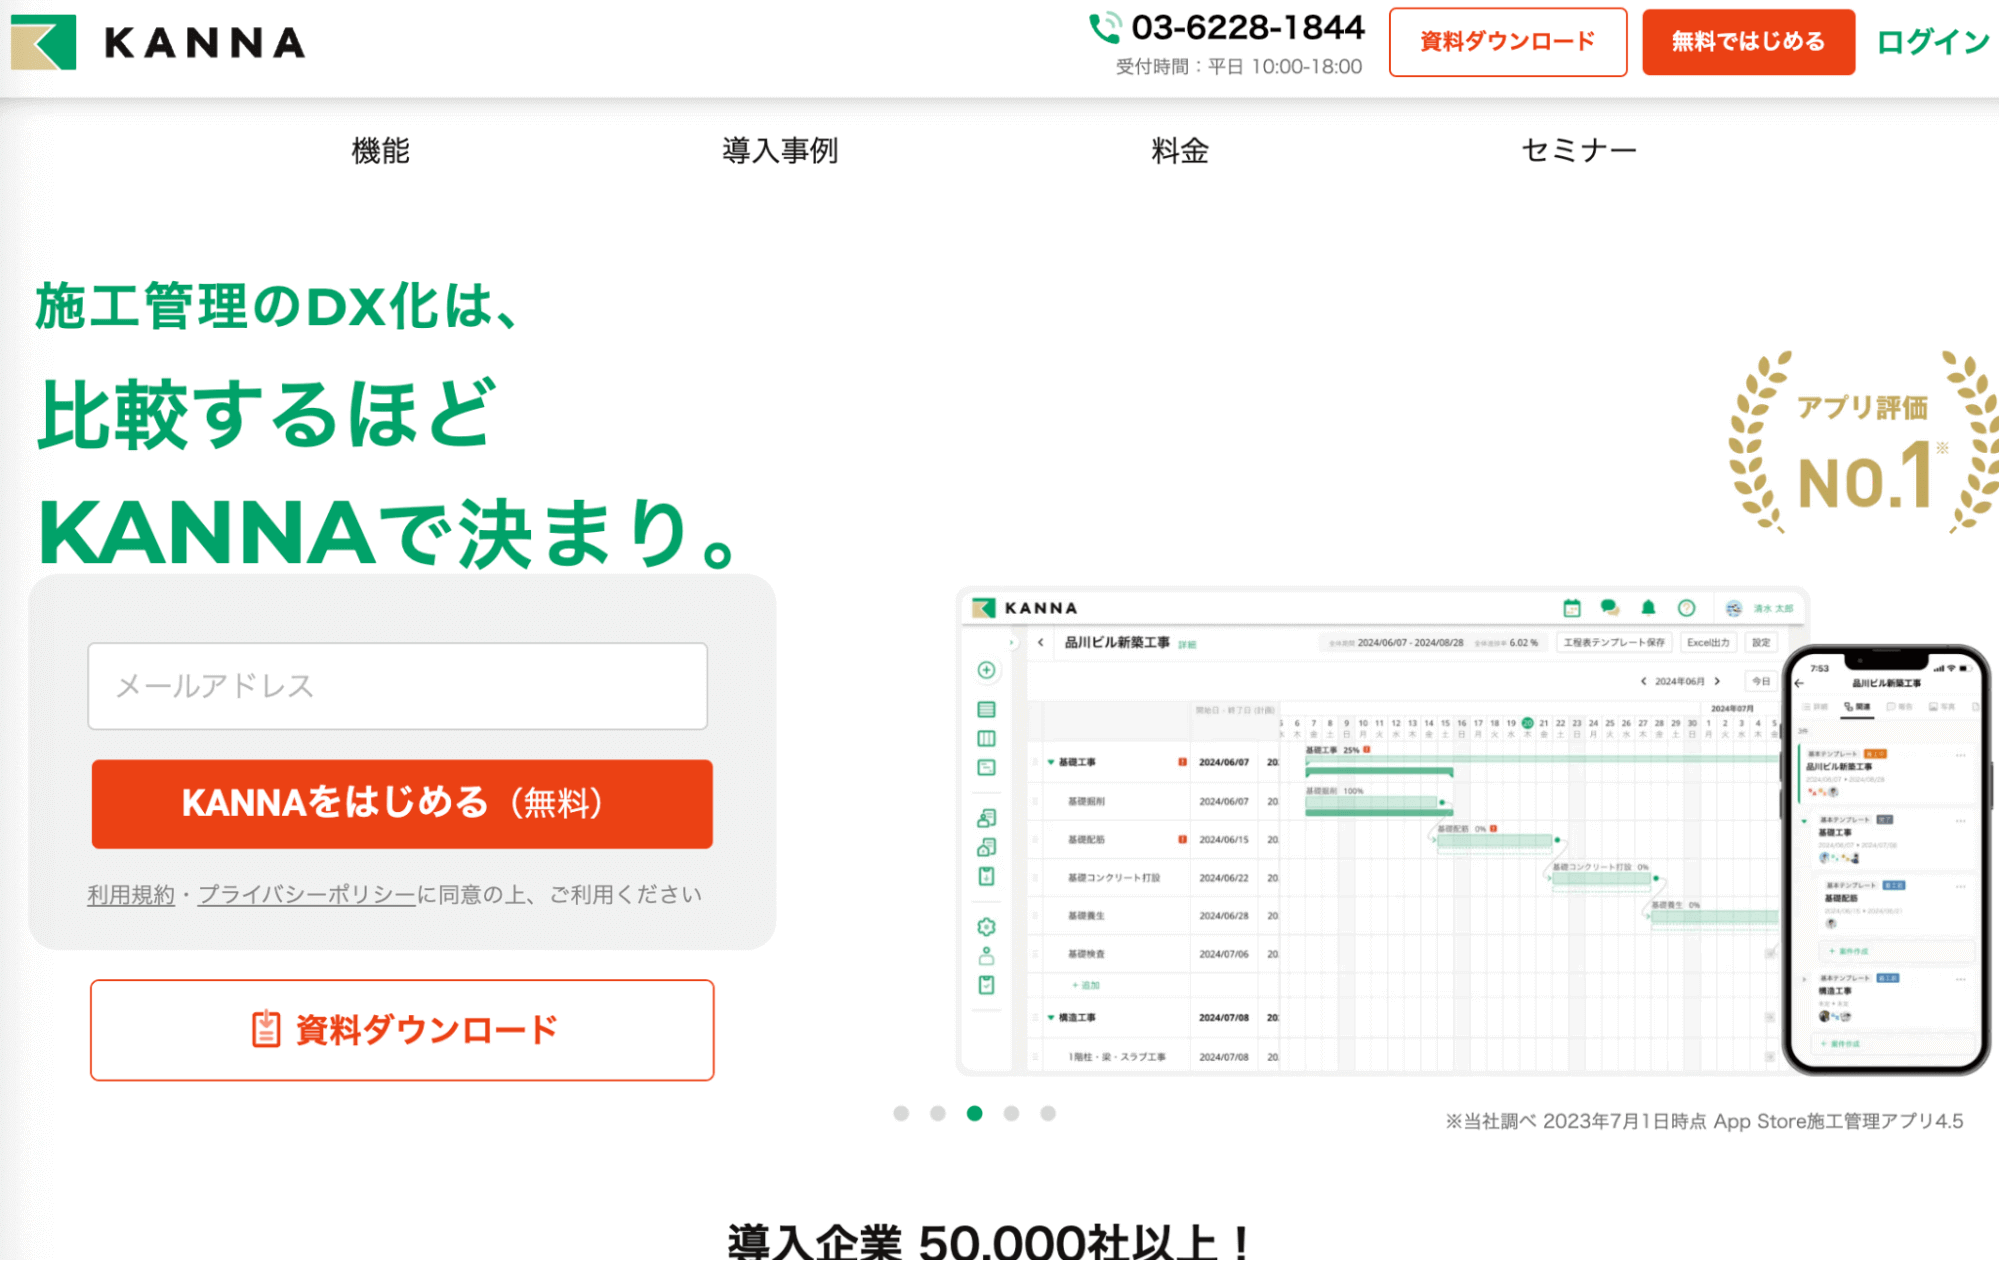Click notification bell icon in product preview

click(1648, 608)
